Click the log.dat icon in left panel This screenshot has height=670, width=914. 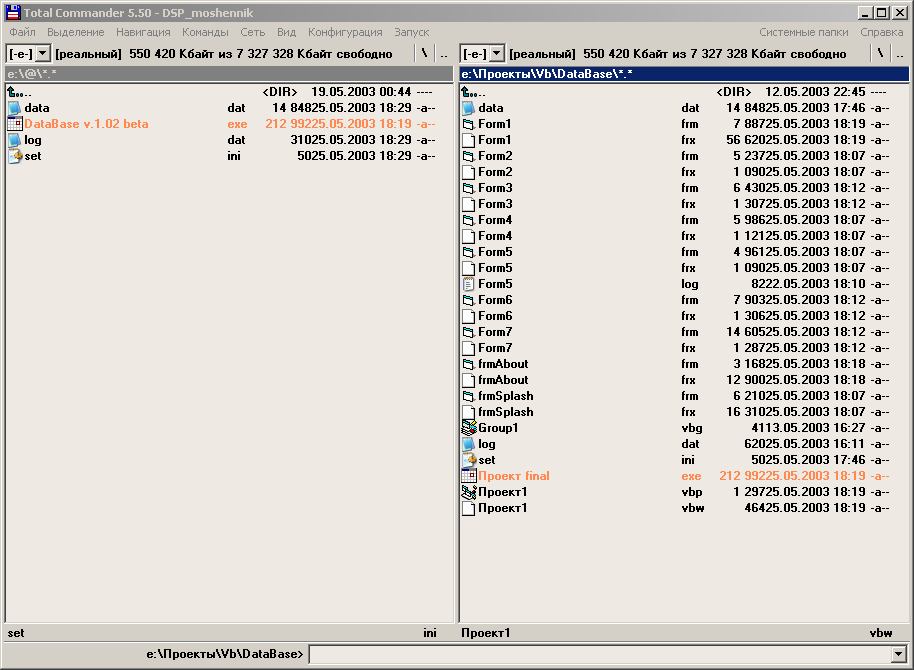14,140
